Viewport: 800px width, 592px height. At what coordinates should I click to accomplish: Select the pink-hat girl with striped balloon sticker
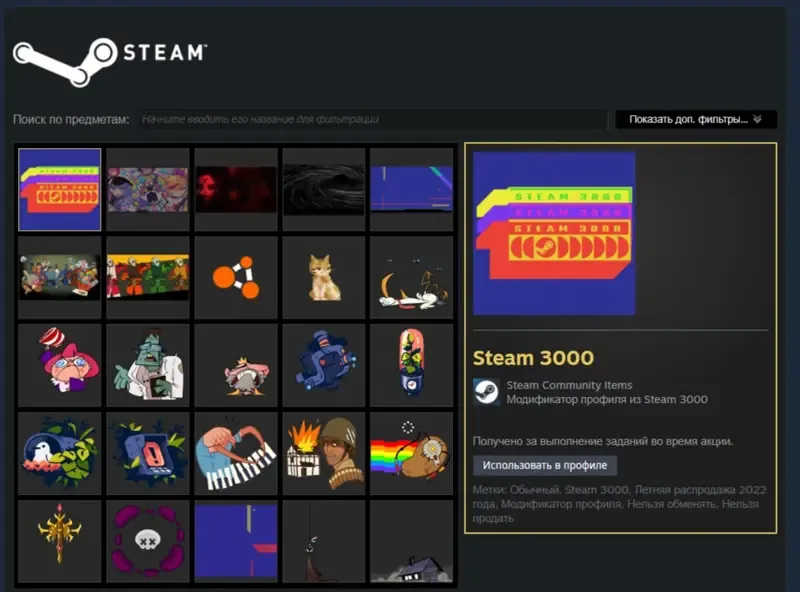pyautogui.click(x=60, y=365)
